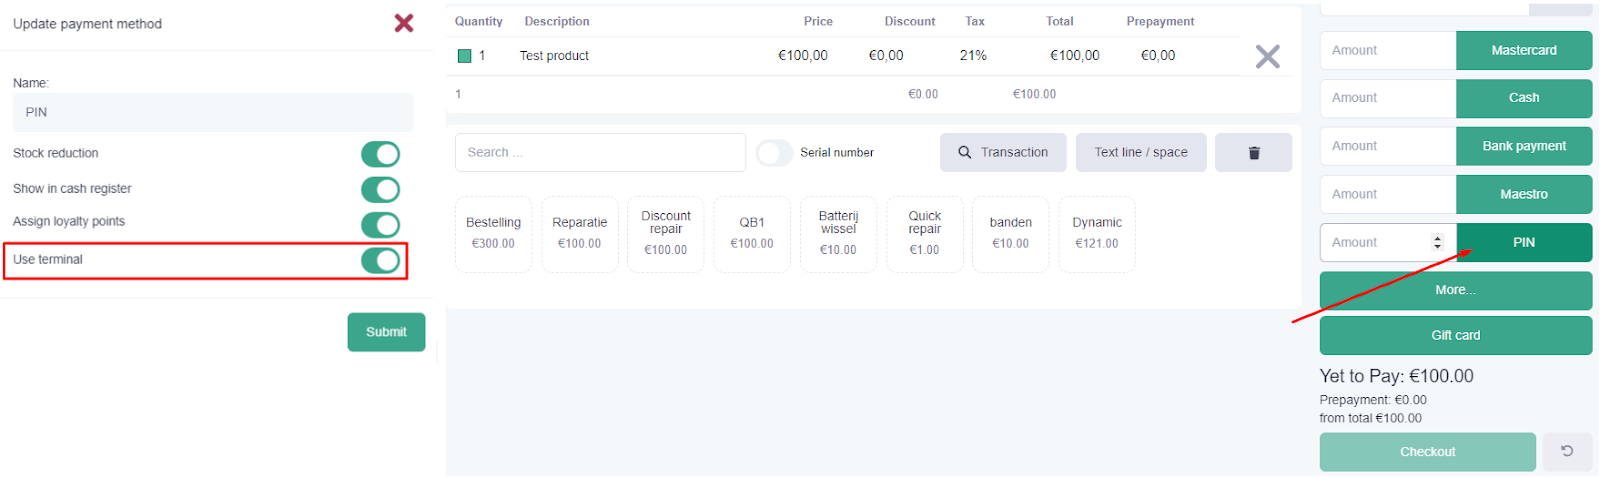Adjust the PIN amount stepper arrows
Viewport: 1600px width, 478px height.
click(1437, 242)
